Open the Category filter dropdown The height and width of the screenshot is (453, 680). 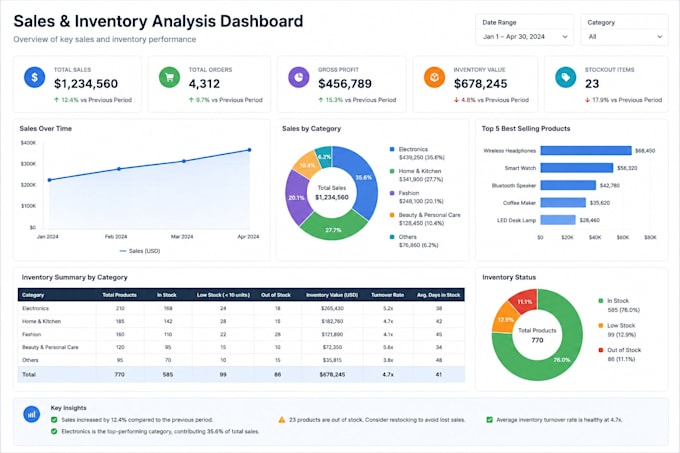624,37
